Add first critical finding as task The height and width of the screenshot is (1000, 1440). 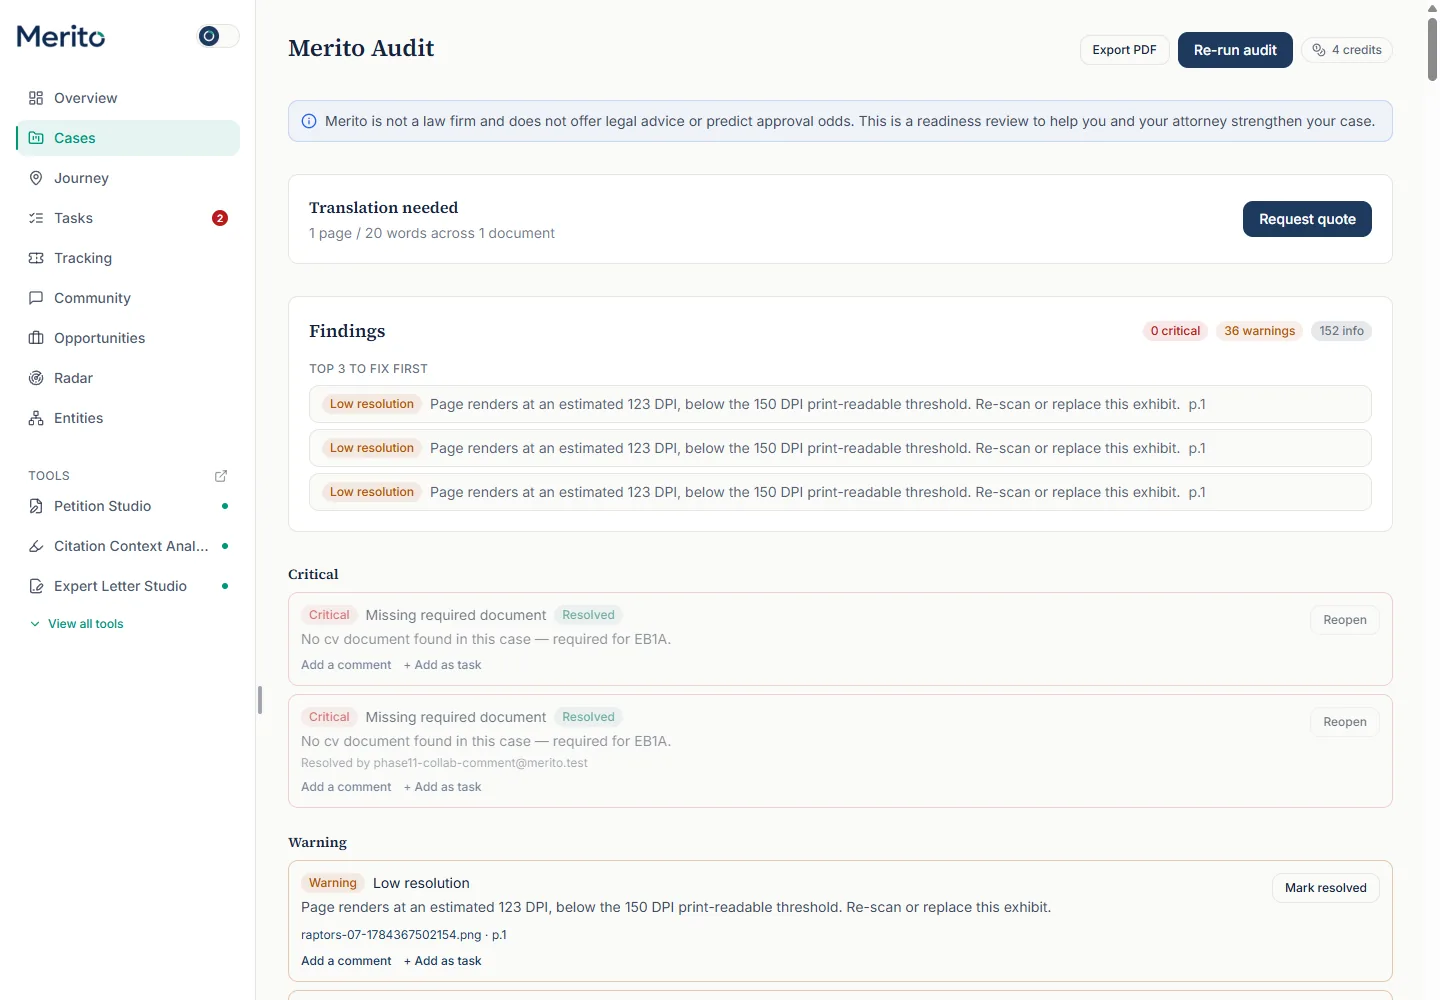point(442,665)
